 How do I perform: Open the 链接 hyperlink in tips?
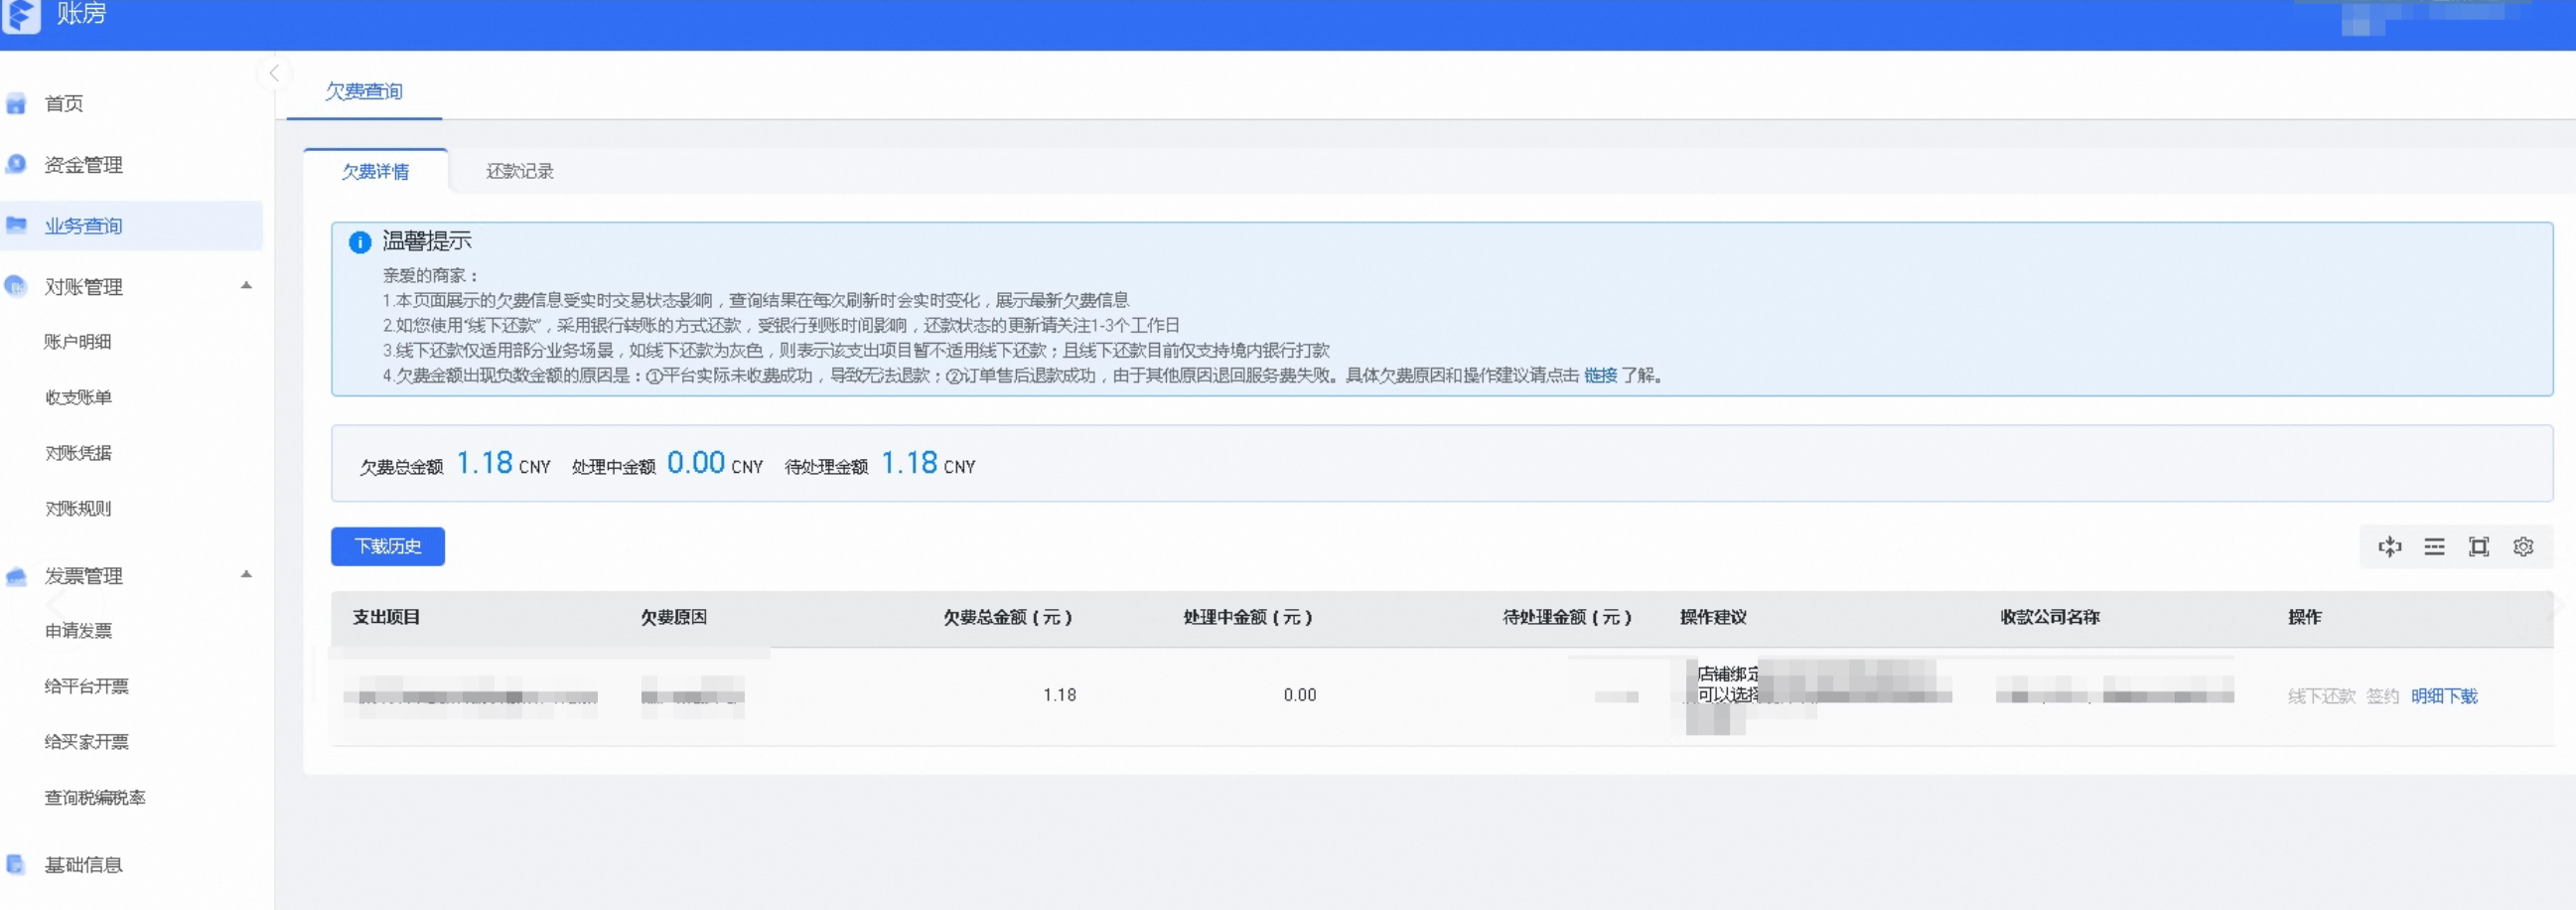point(1600,375)
